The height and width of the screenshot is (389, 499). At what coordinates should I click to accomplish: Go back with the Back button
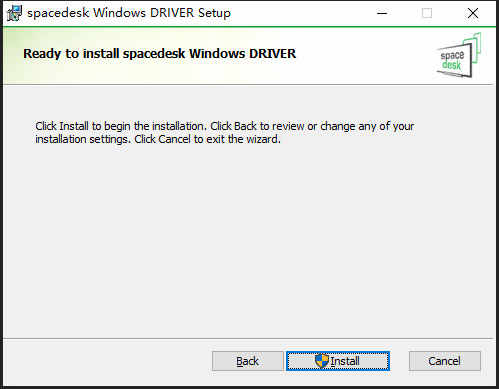coord(248,361)
